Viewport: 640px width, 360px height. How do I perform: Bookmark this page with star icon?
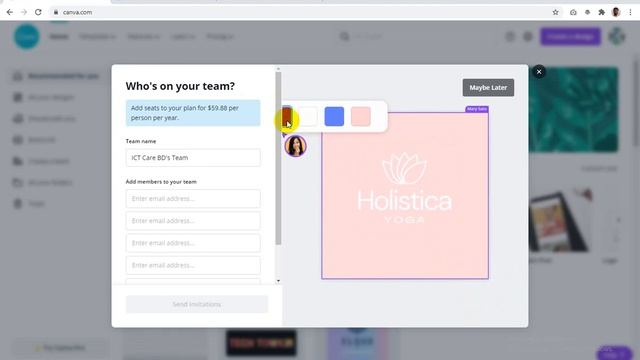coord(556,12)
